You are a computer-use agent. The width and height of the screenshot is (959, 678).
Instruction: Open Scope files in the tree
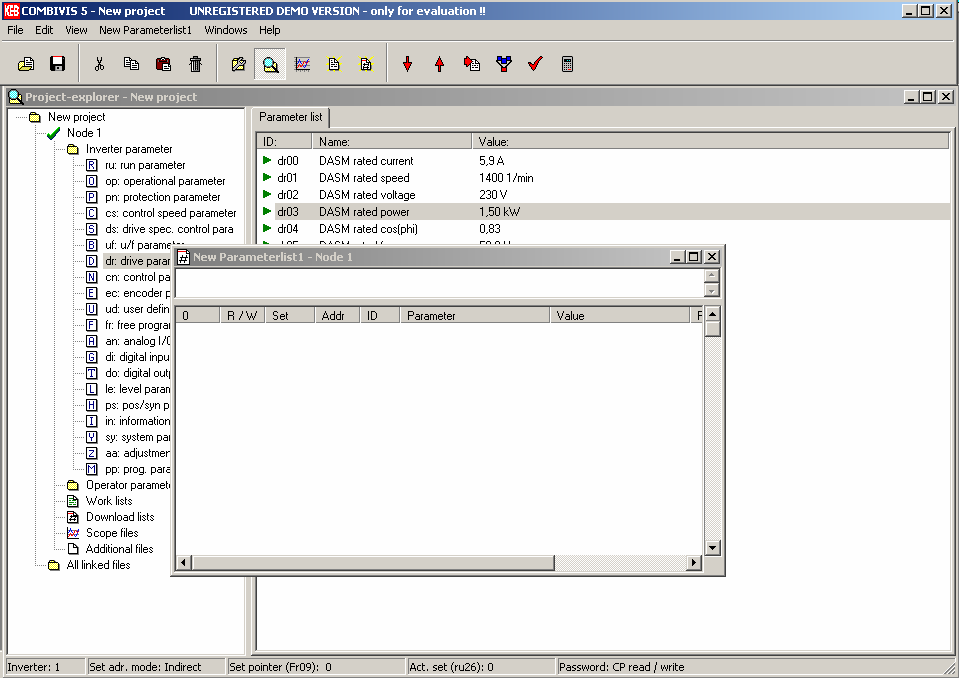tap(112, 532)
